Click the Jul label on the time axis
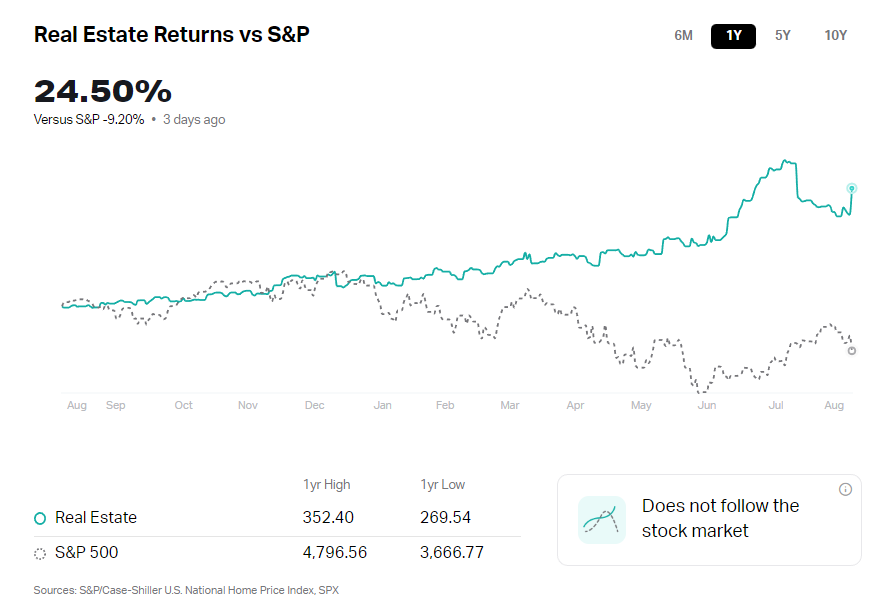 pos(776,405)
